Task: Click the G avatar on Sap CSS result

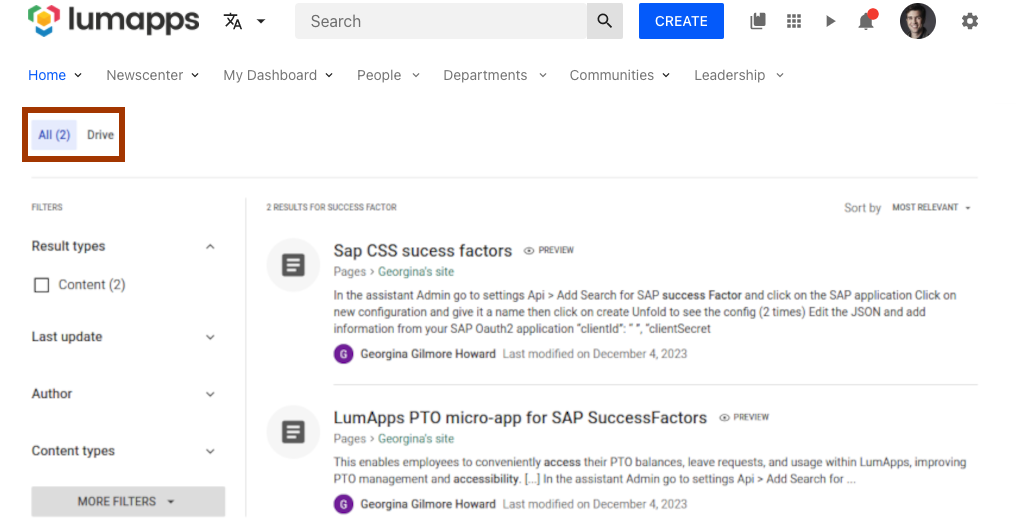Action: click(343, 354)
